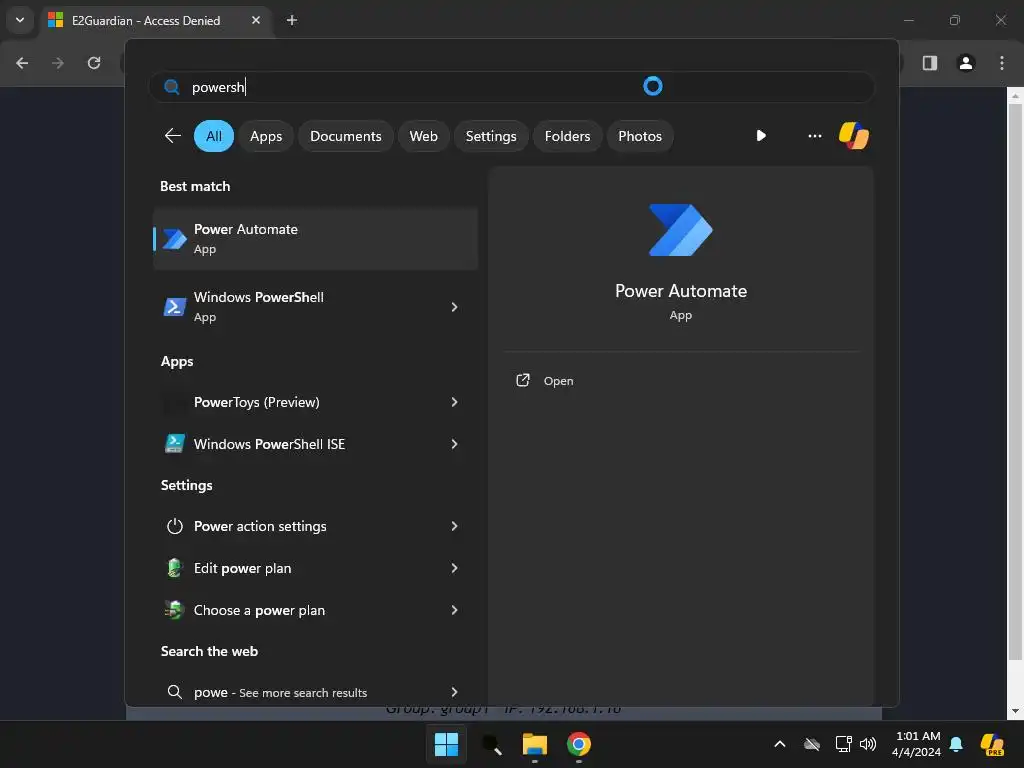
Task: Open the Windows Start button on taskbar
Action: (x=447, y=744)
